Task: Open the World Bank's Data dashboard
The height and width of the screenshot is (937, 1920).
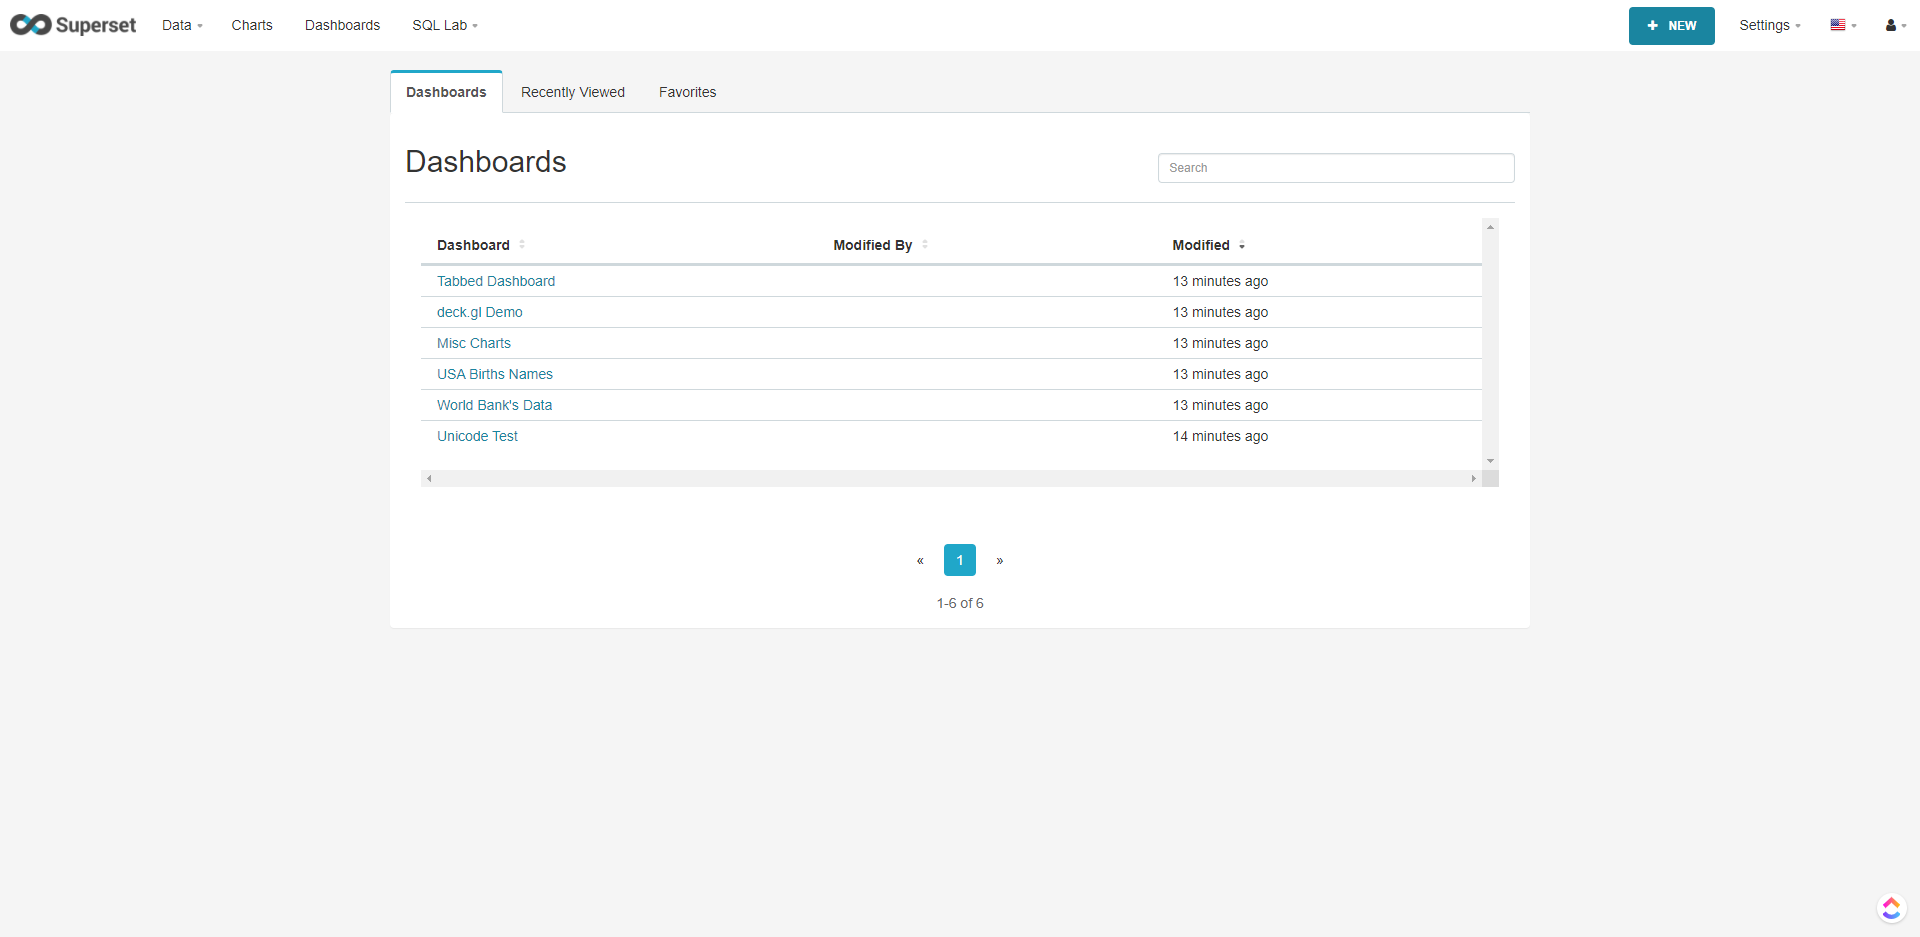Action: pyautogui.click(x=494, y=405)
